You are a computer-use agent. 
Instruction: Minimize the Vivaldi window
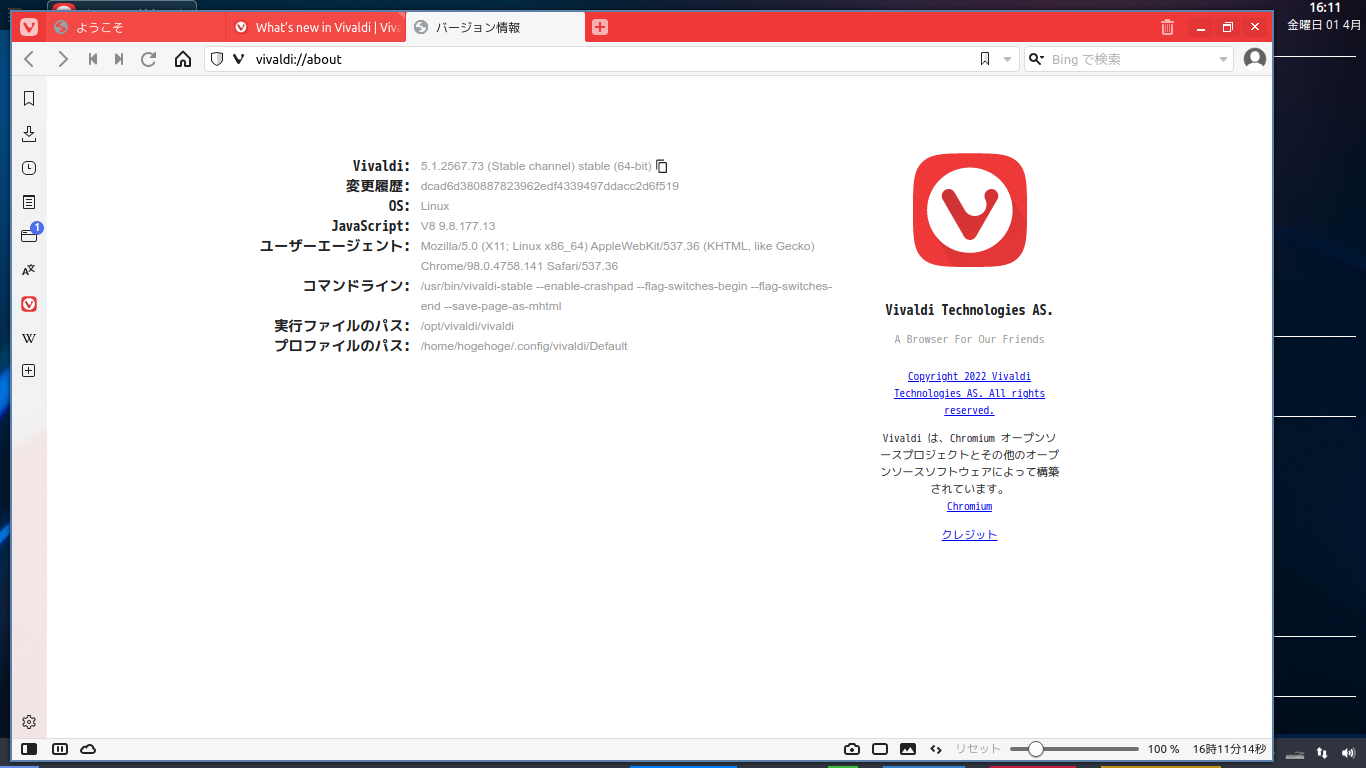(1201, 27)
